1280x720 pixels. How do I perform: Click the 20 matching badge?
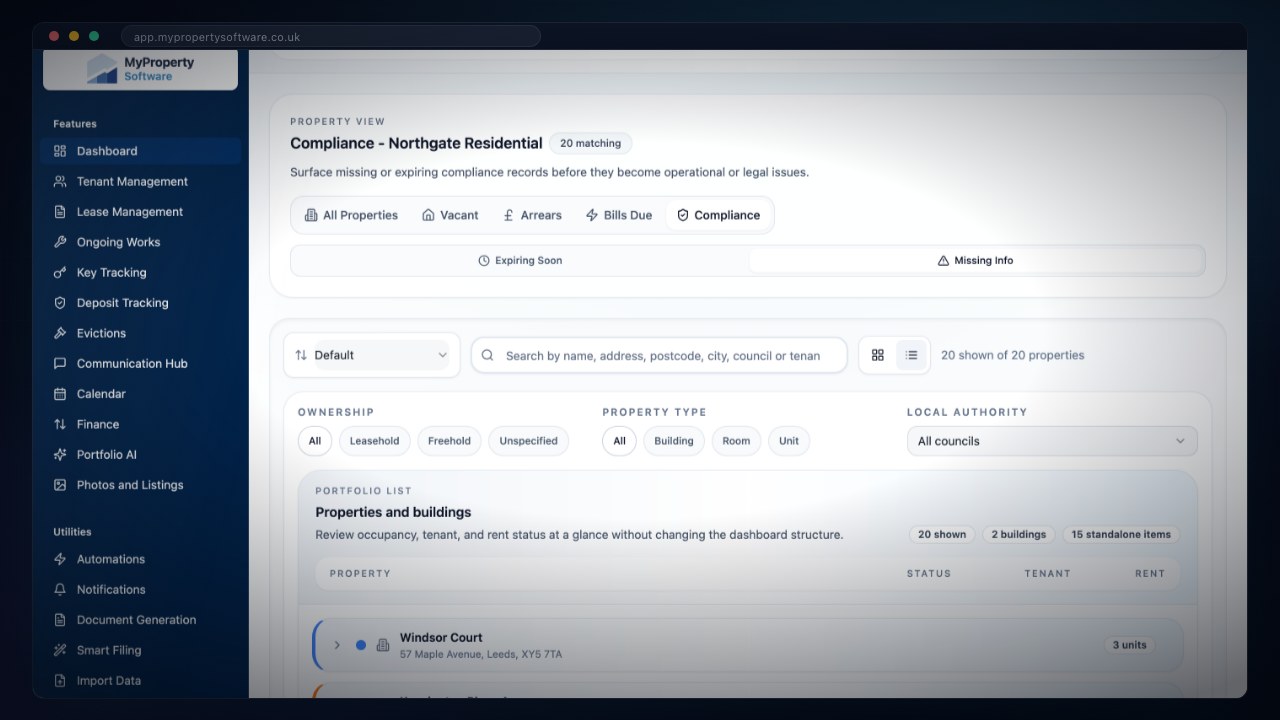tap(590, 143)
